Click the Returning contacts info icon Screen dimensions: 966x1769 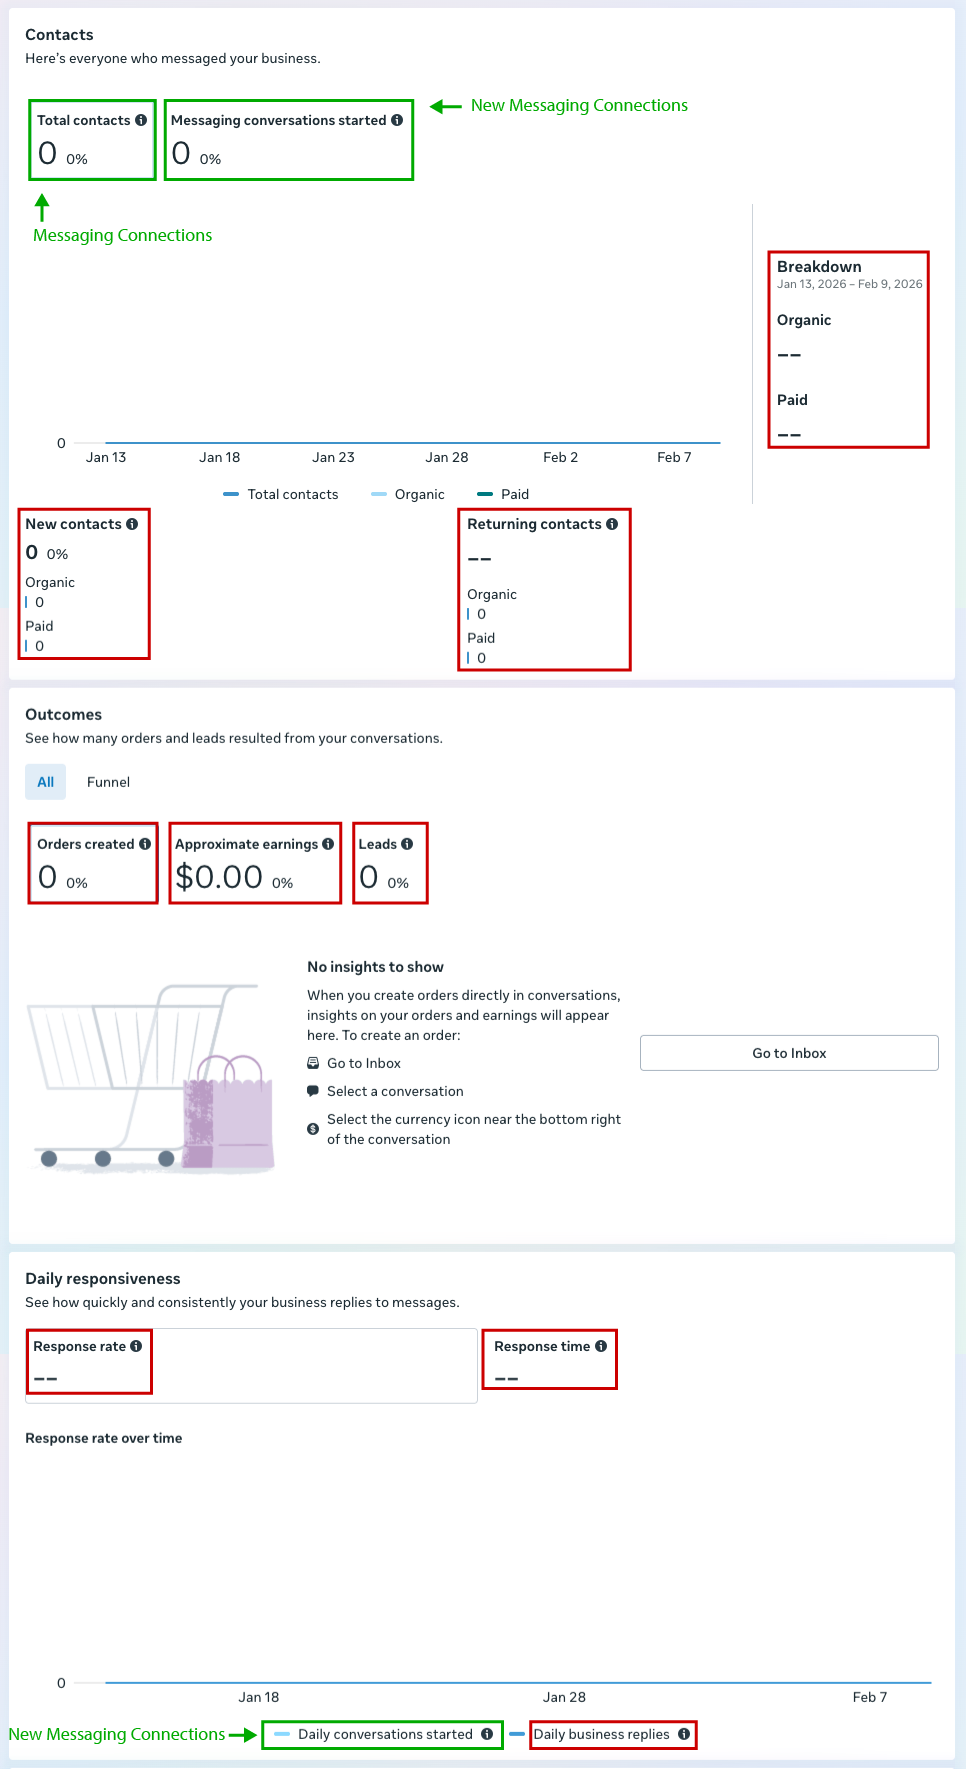[x=612, y=524]
